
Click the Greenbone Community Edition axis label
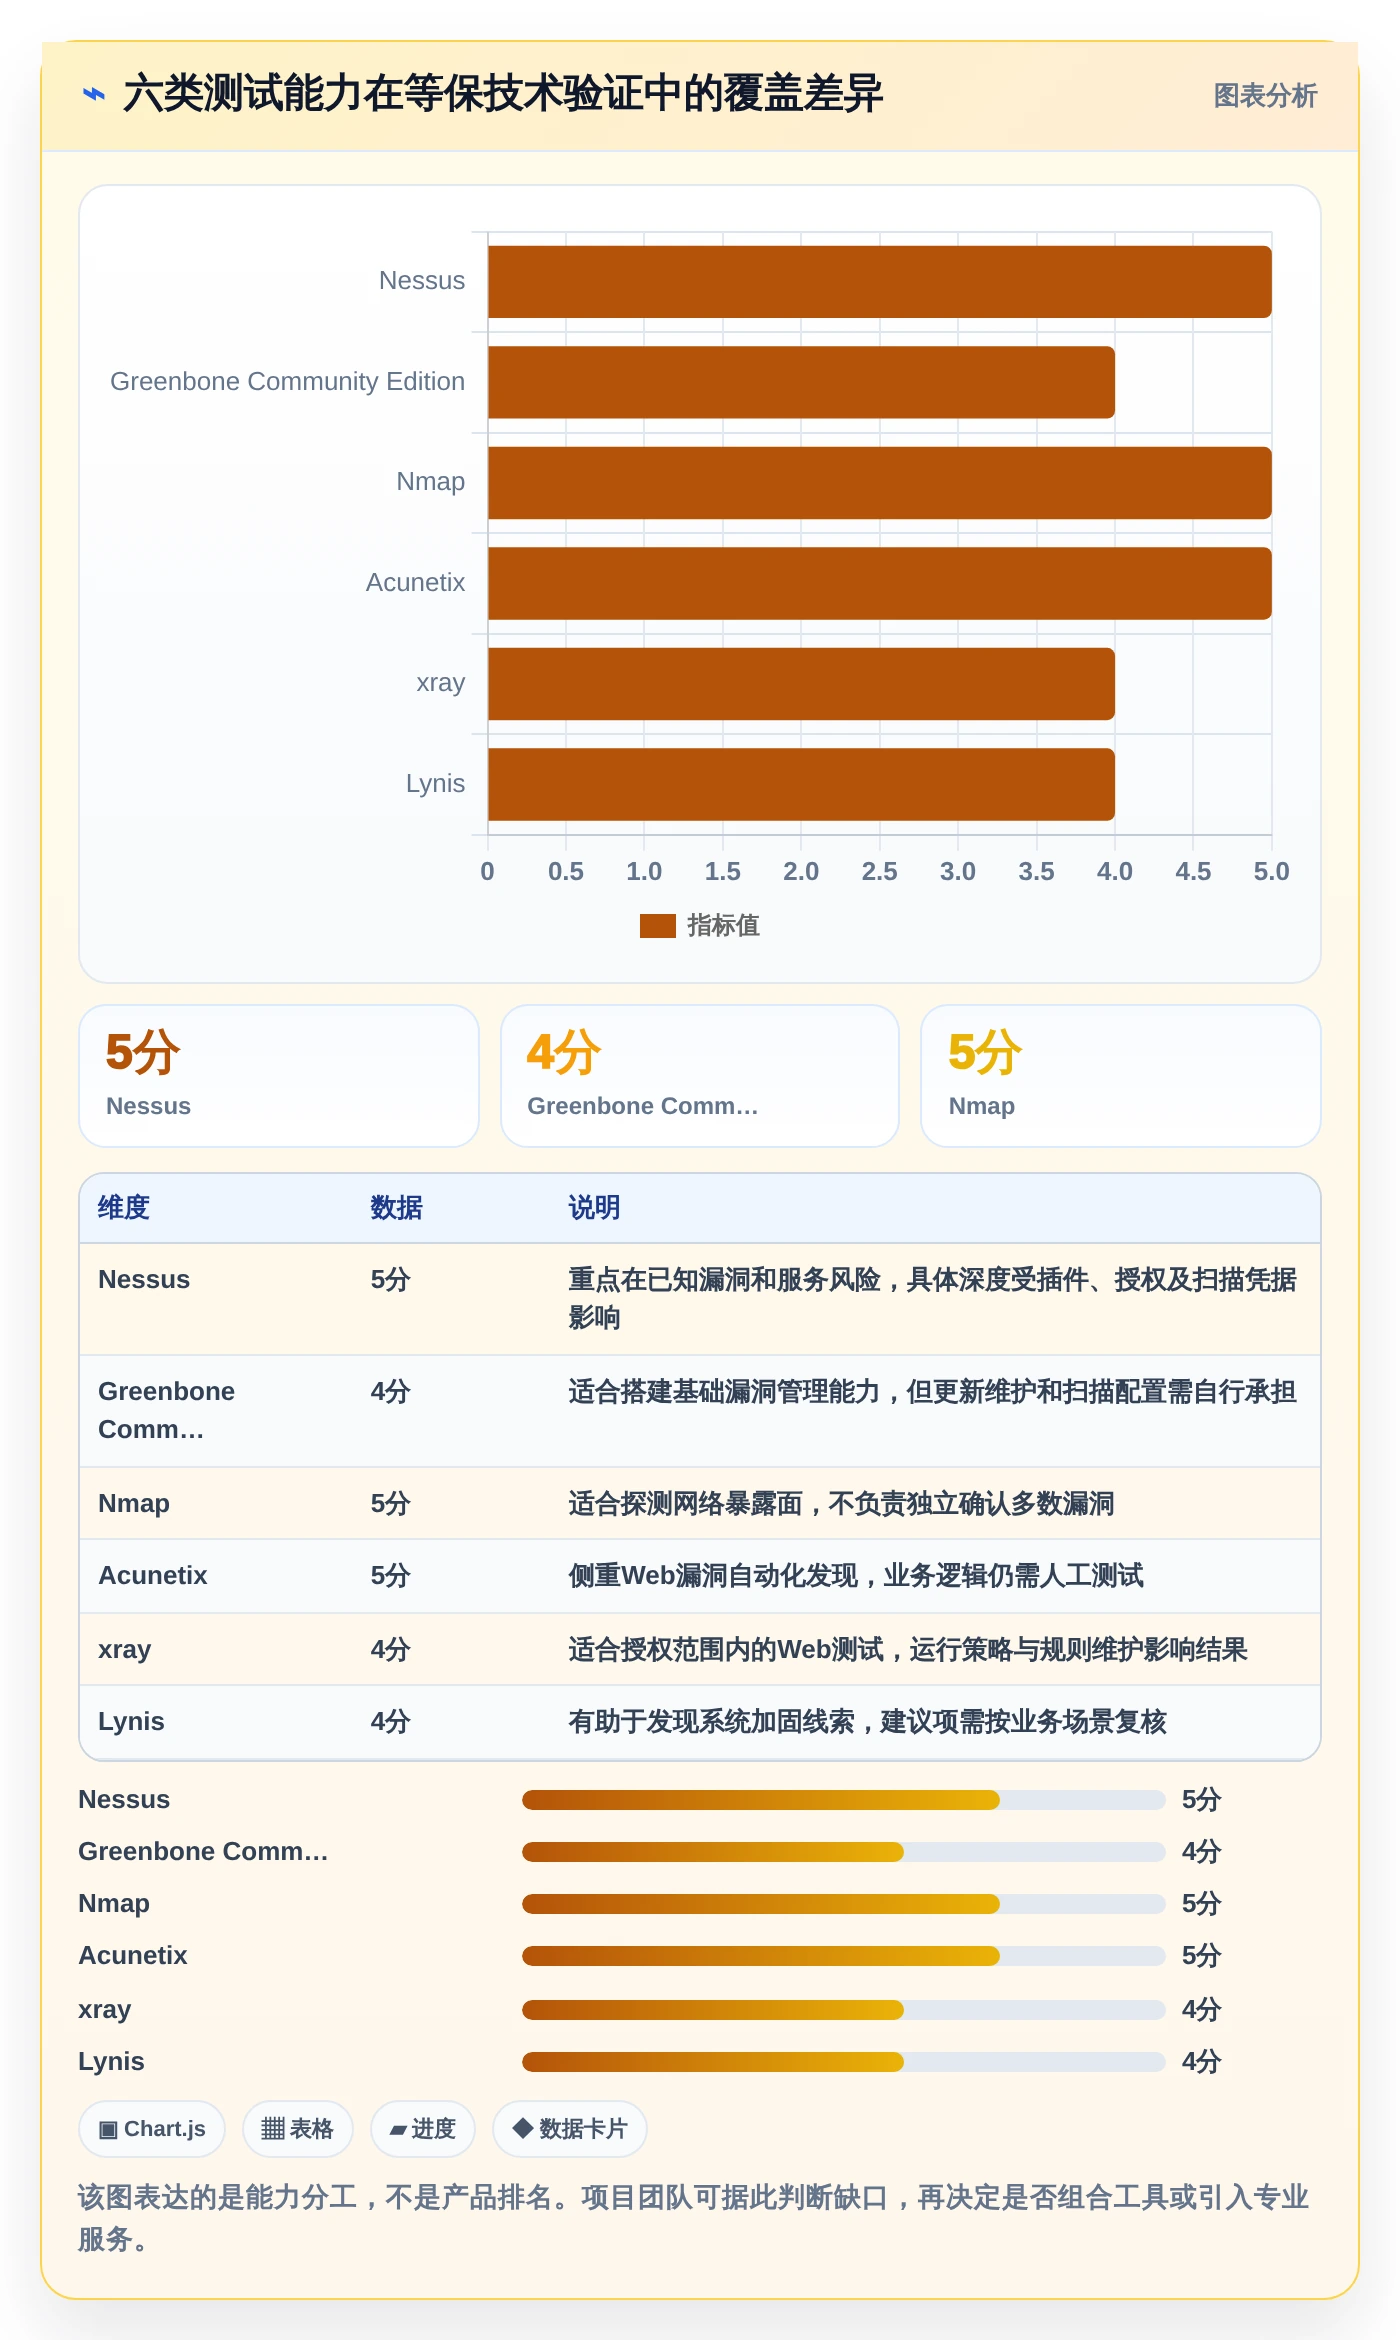(287, 381)
